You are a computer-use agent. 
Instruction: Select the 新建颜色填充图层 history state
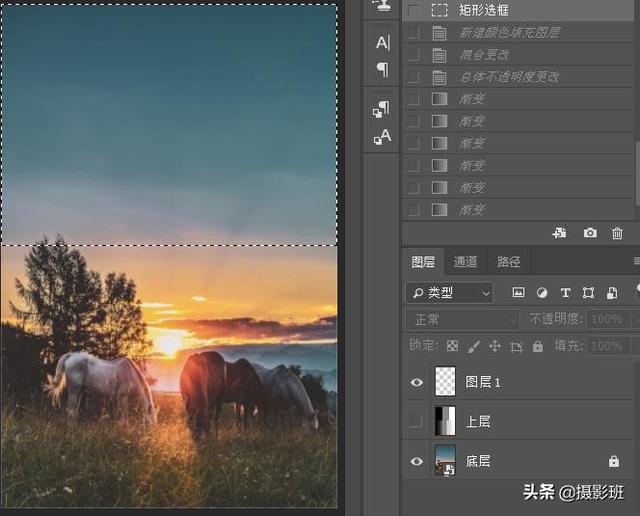click(x=508, y=32)
